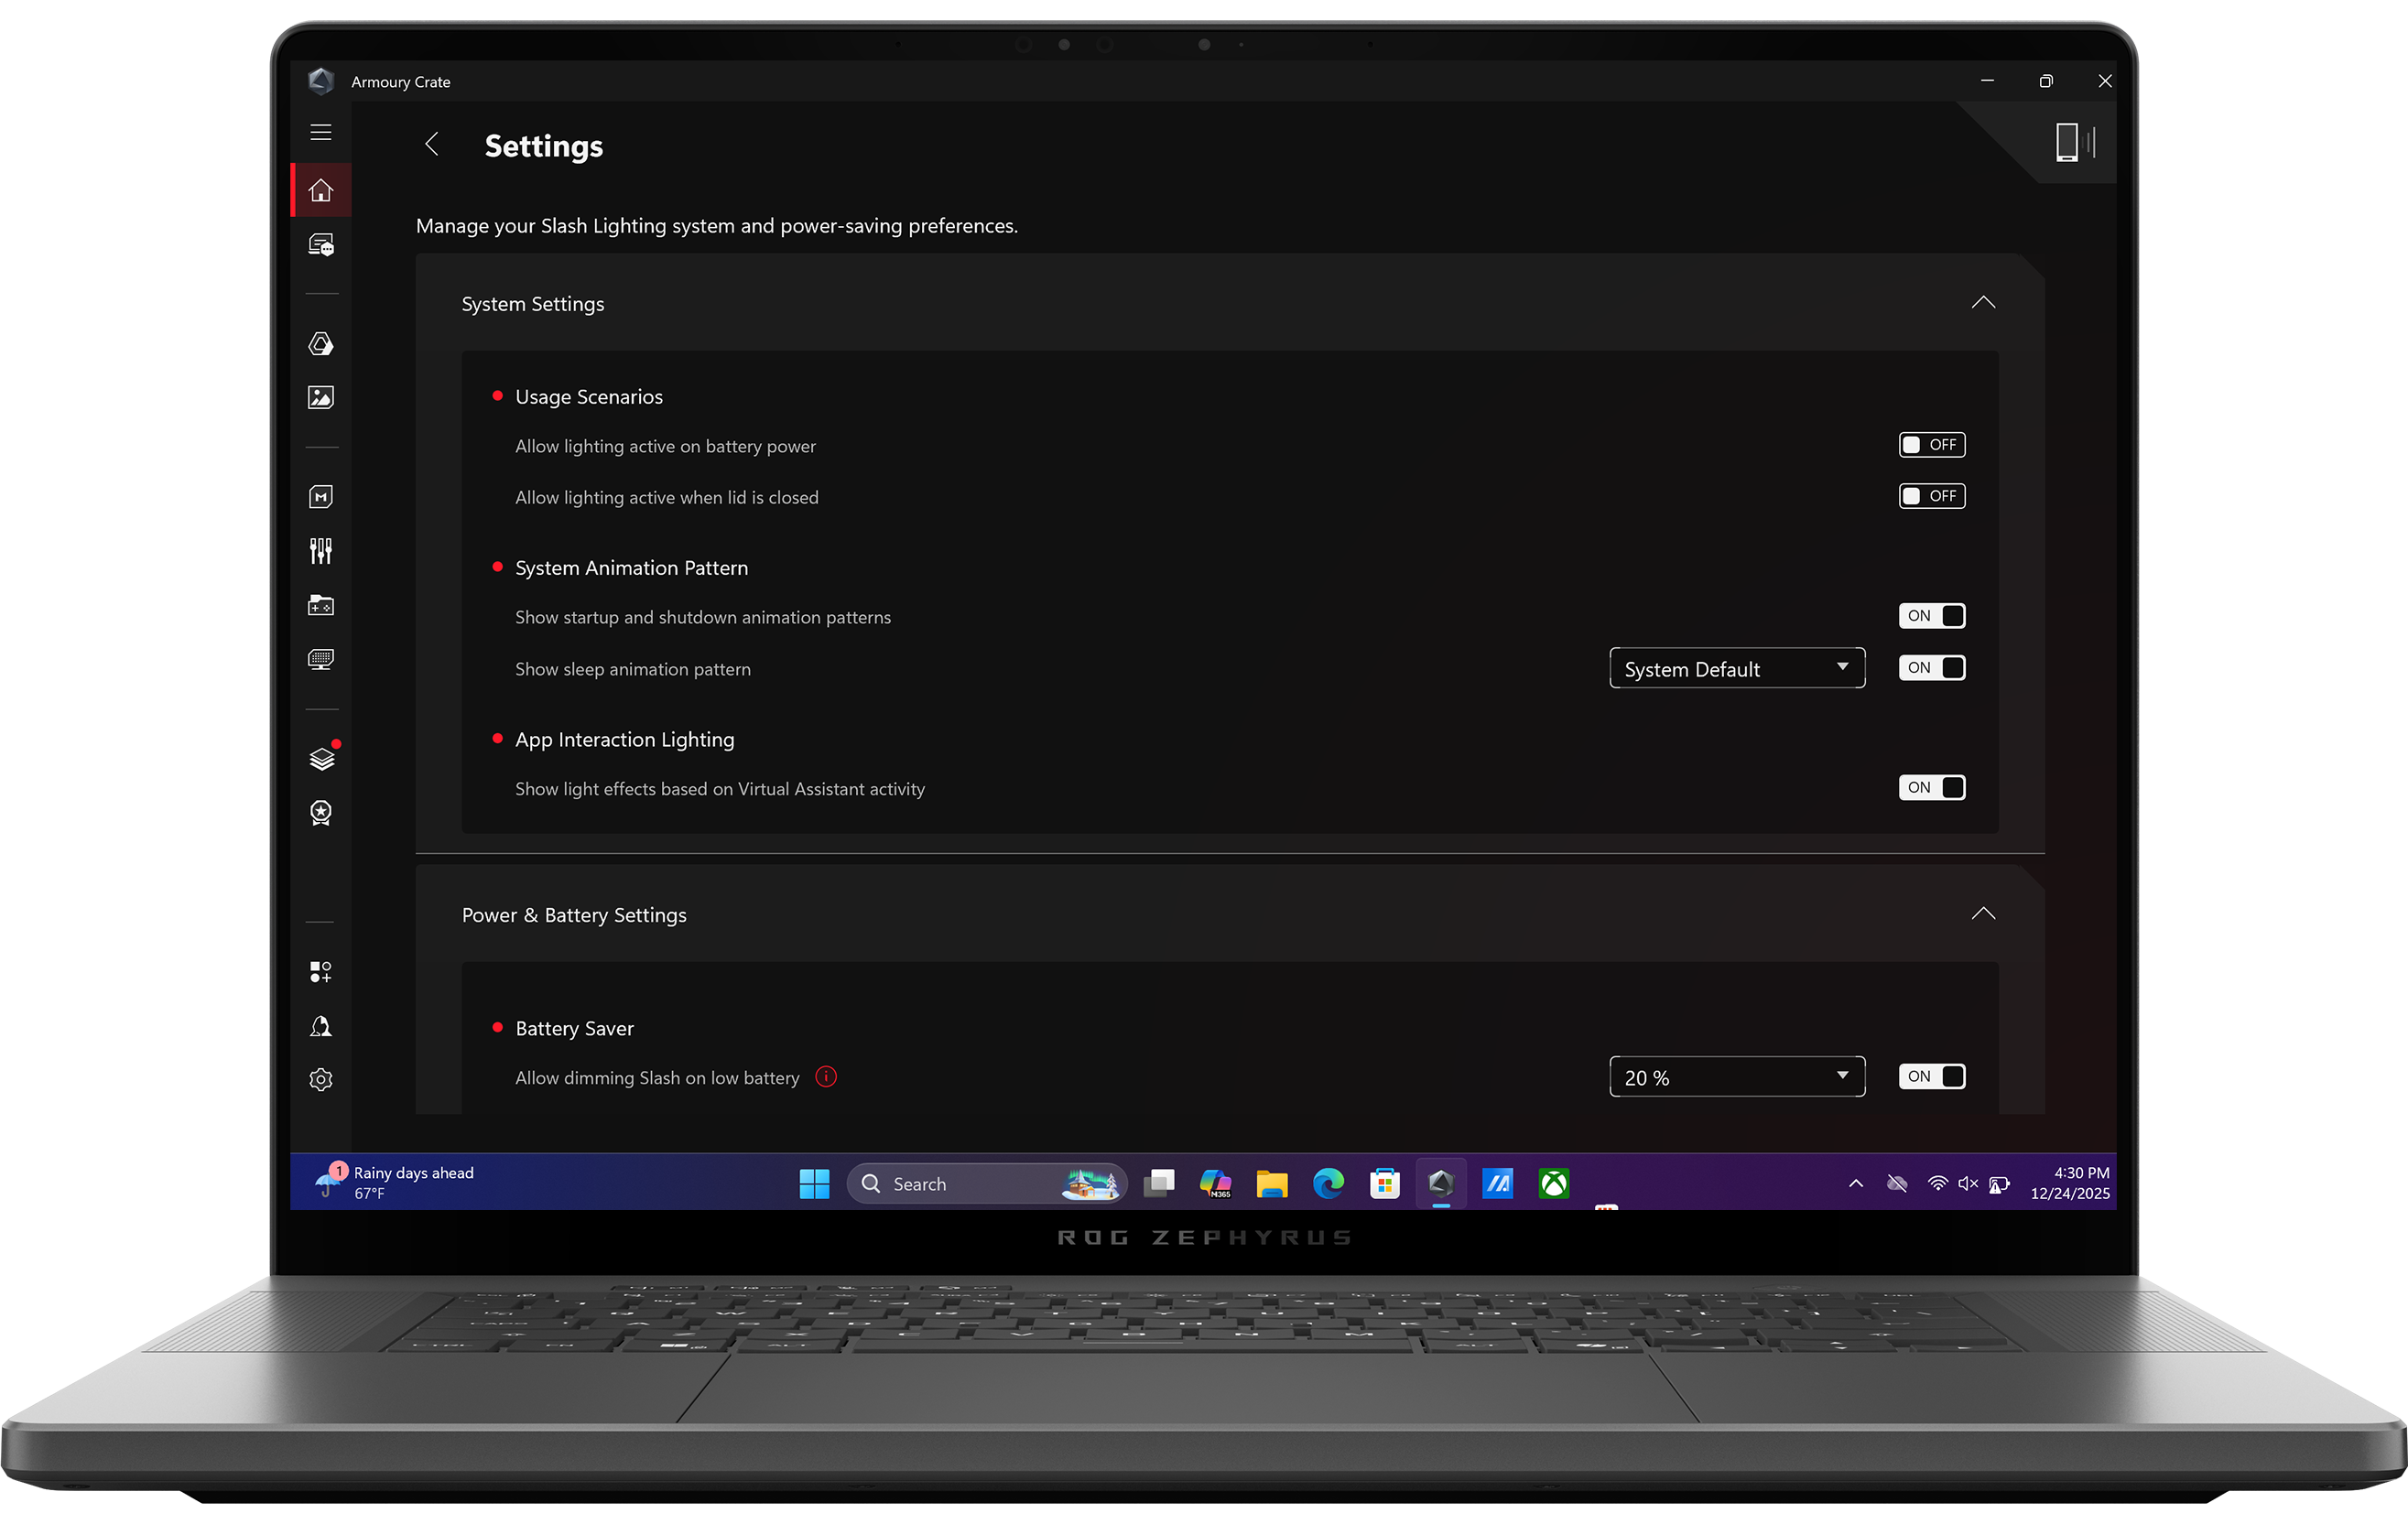
Task: Collapse Power & Battery Settings section
Action: 1982,914
